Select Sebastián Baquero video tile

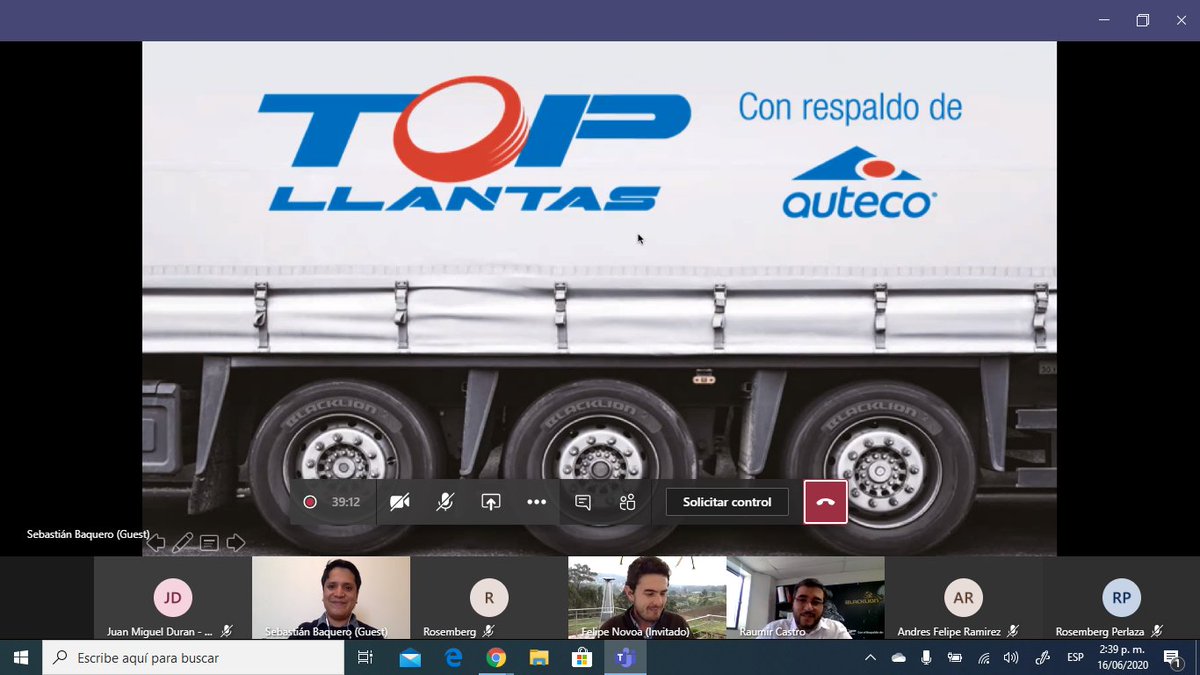point(331,598)
